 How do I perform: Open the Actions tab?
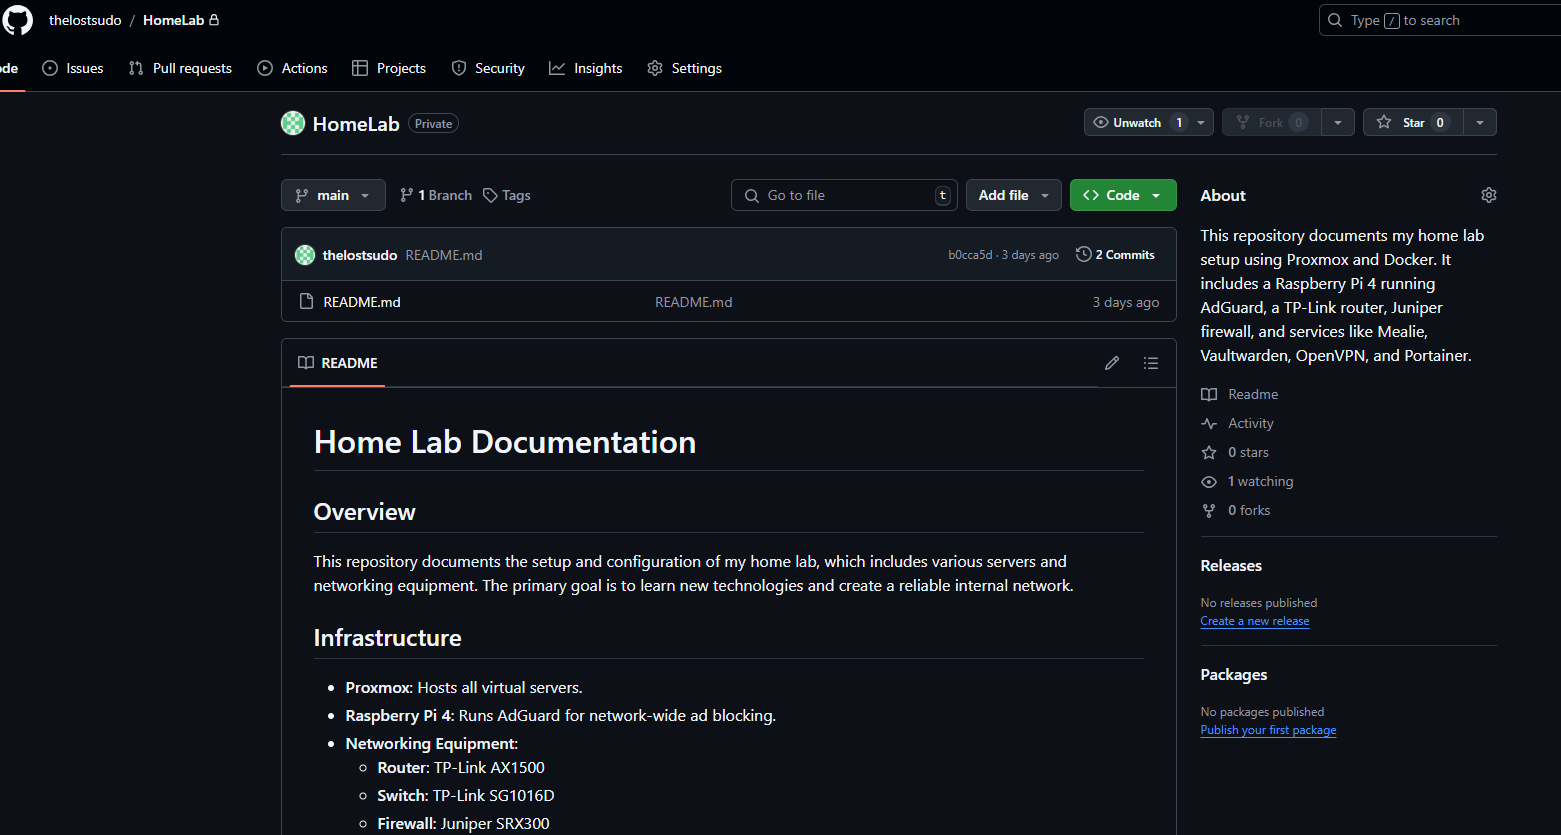click(292, 68)
